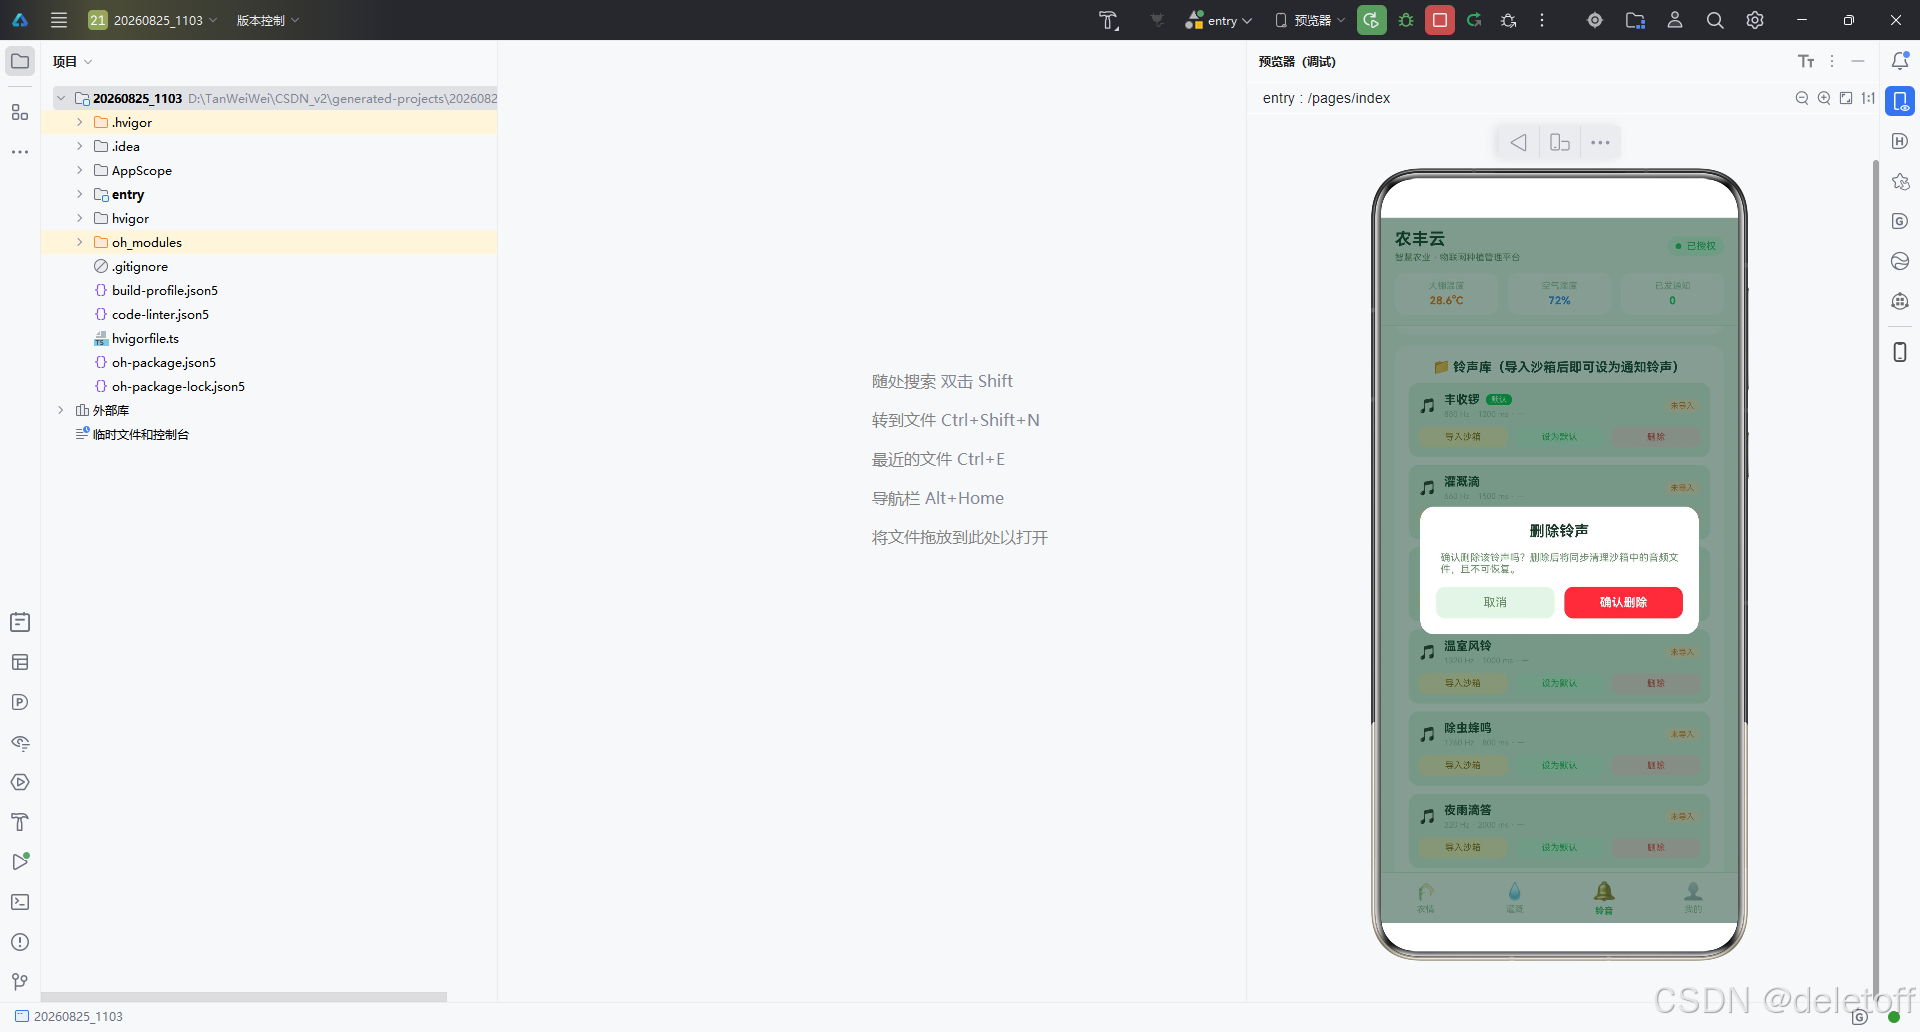
Task: Open the project folder tool window icon
Action: (20, 61)
